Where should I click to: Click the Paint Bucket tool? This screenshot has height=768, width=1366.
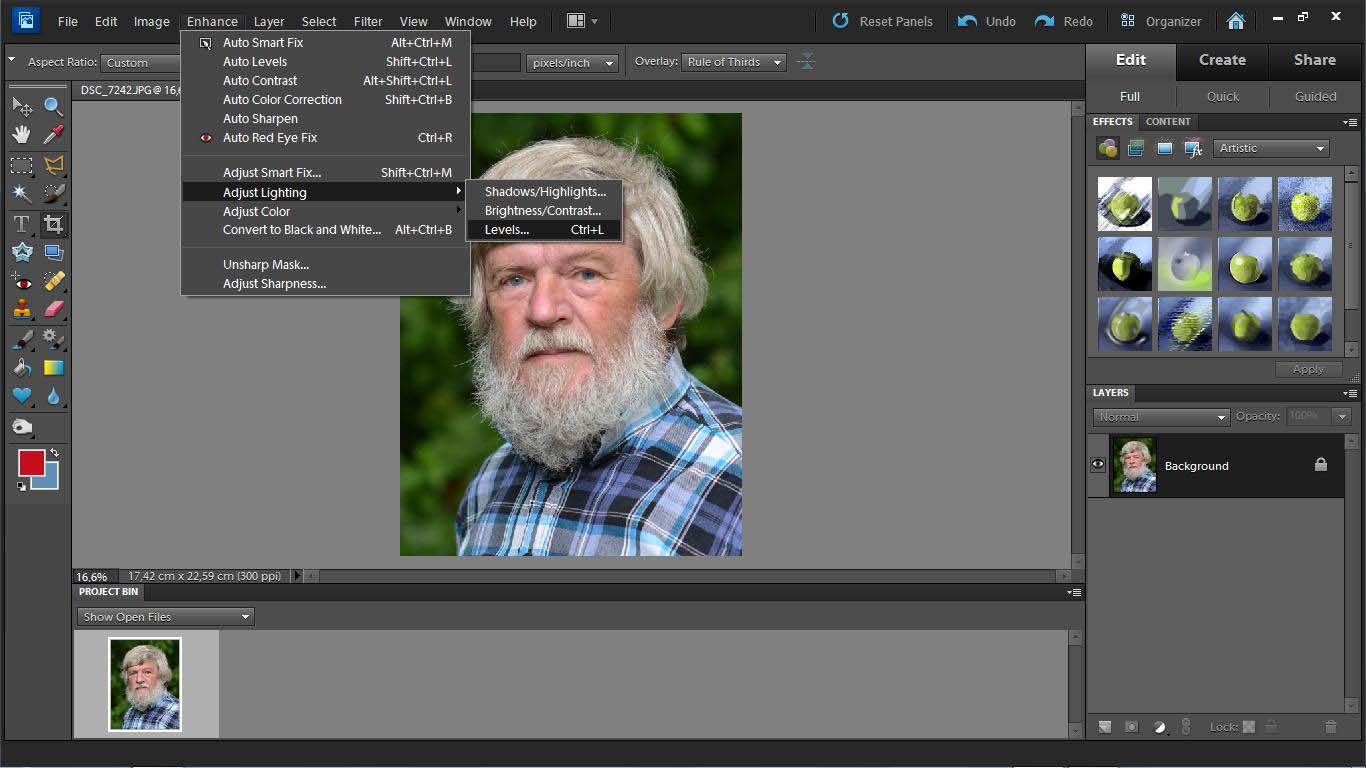(21, 368)
